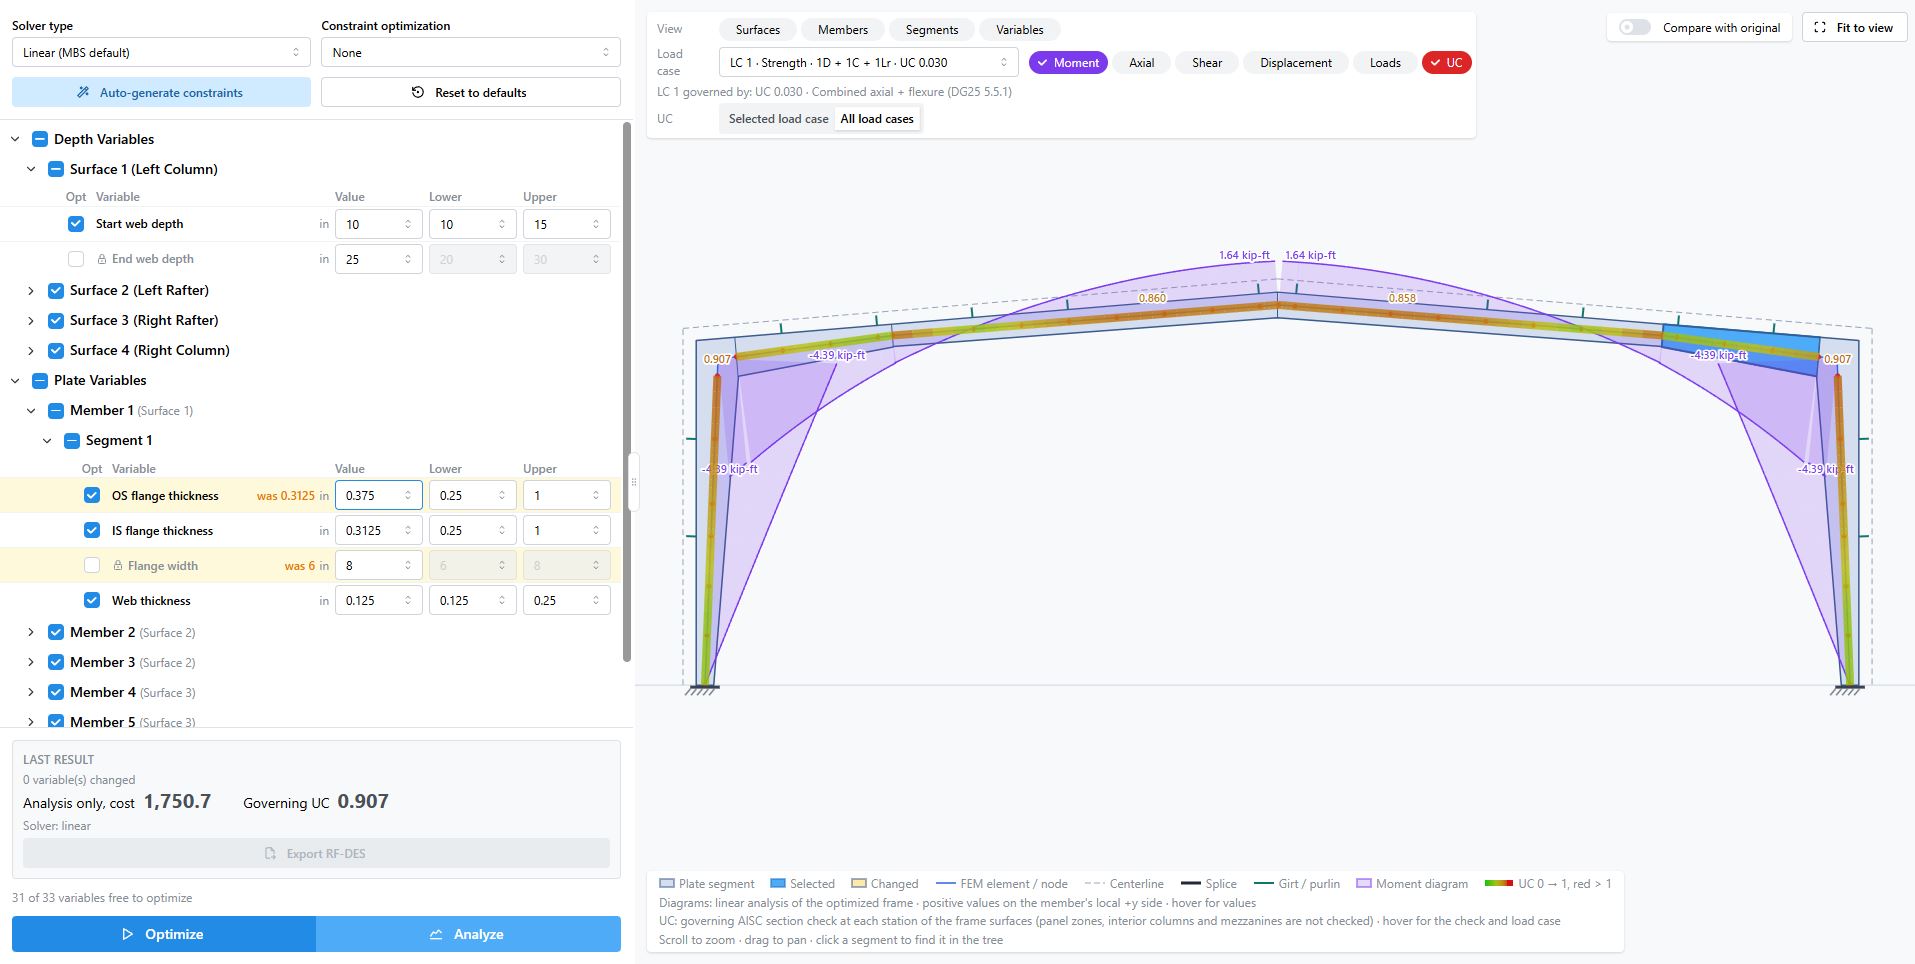
Task: Toggle Compare with original switch
Action: (x=1635, y=27)
